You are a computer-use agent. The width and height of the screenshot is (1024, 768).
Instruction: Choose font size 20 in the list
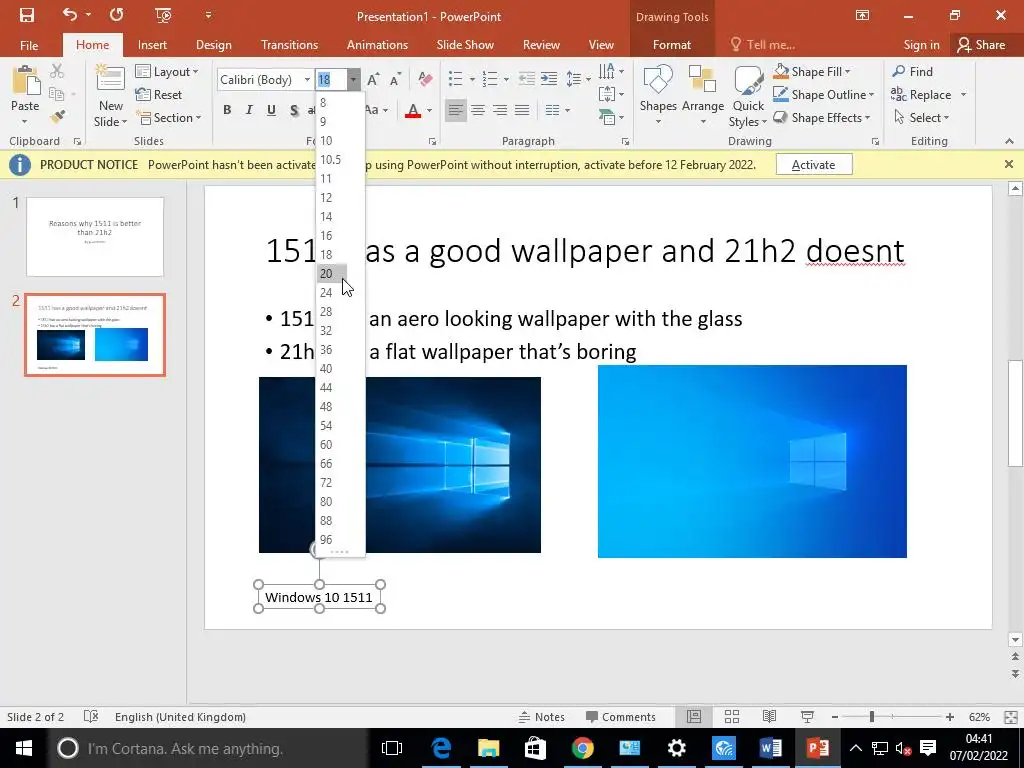[332, 274]
